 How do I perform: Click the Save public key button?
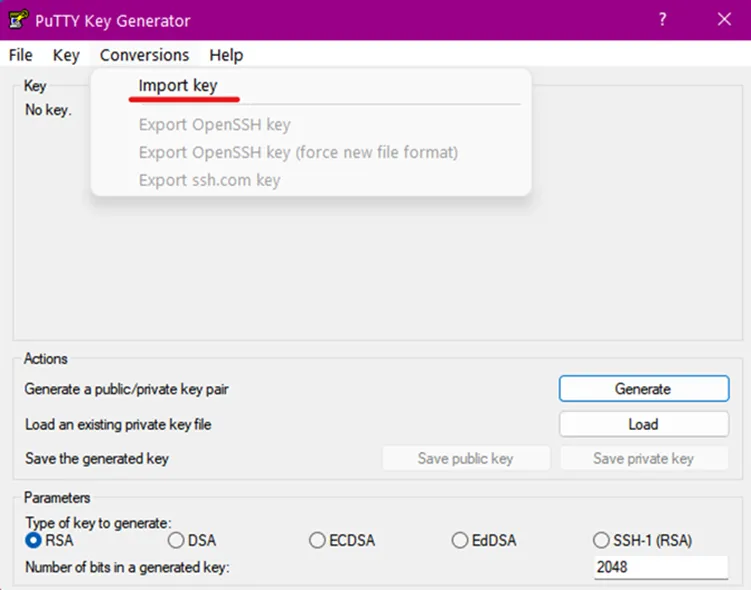pos(466,458)
